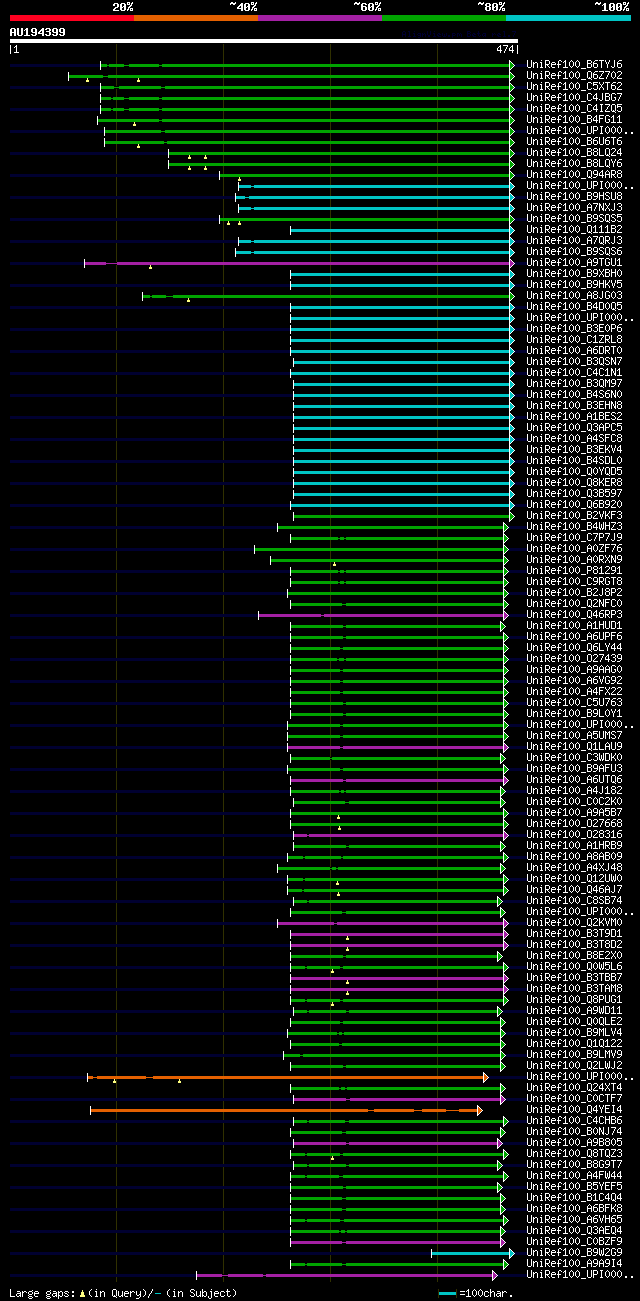
Task: Select the UniRef100_Q111B2 label
Action: pyautogui.click(x=574, y=229)
